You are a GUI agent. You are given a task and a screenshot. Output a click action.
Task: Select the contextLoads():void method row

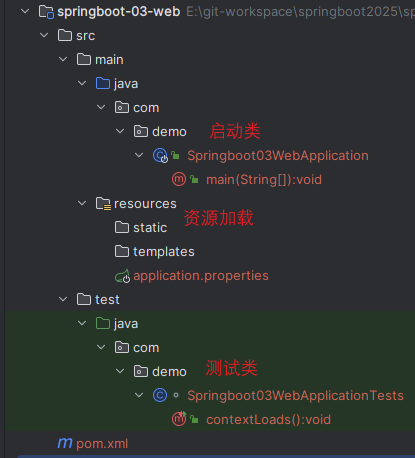[269, 420]
